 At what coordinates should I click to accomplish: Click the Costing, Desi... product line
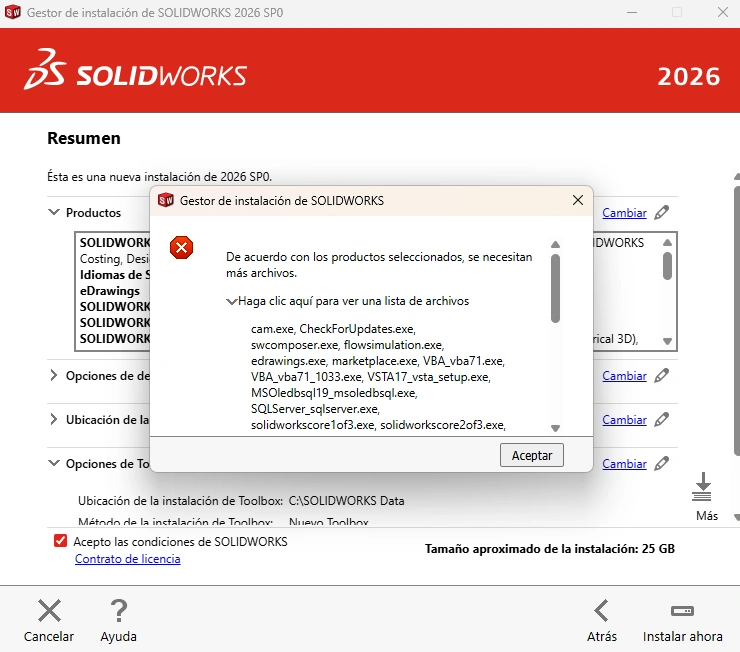coord(115,259)
